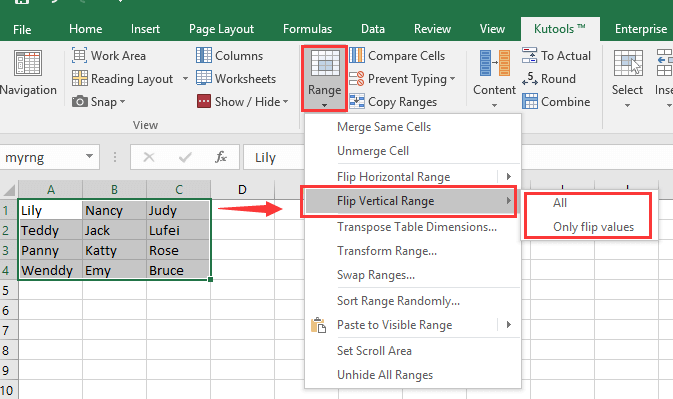Open the Prevent Typing dropdown arrow
673x399 pixels.
click(x=452, y=79)
